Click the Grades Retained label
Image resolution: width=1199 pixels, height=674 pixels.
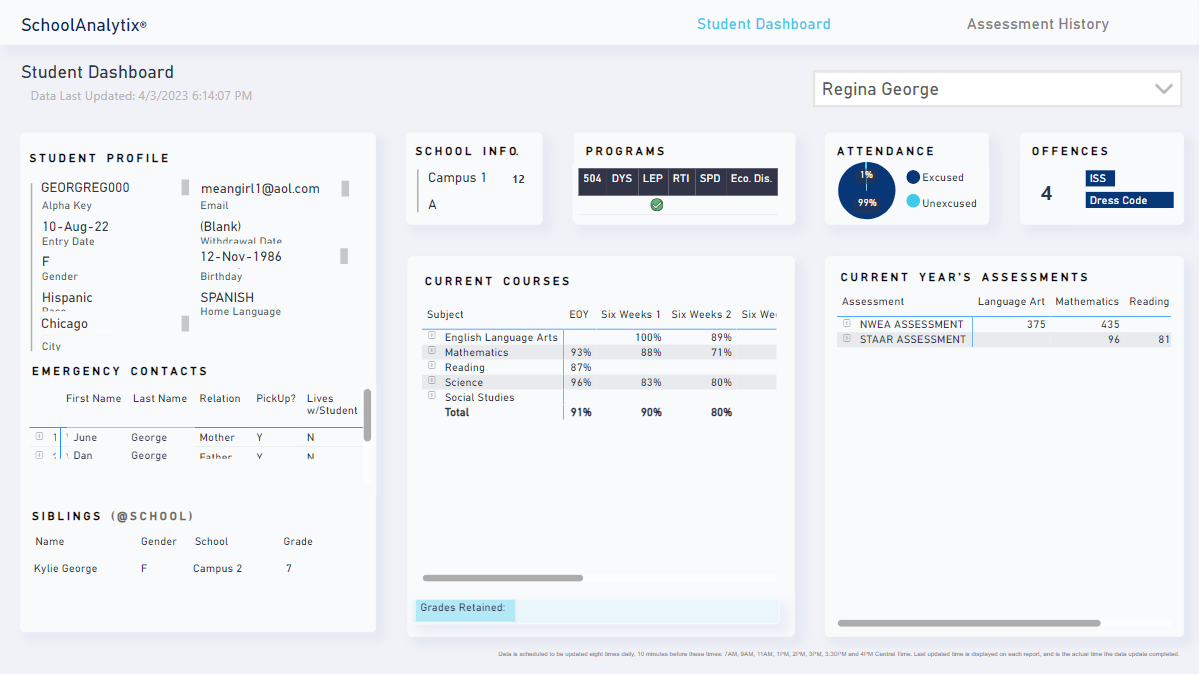463,607
